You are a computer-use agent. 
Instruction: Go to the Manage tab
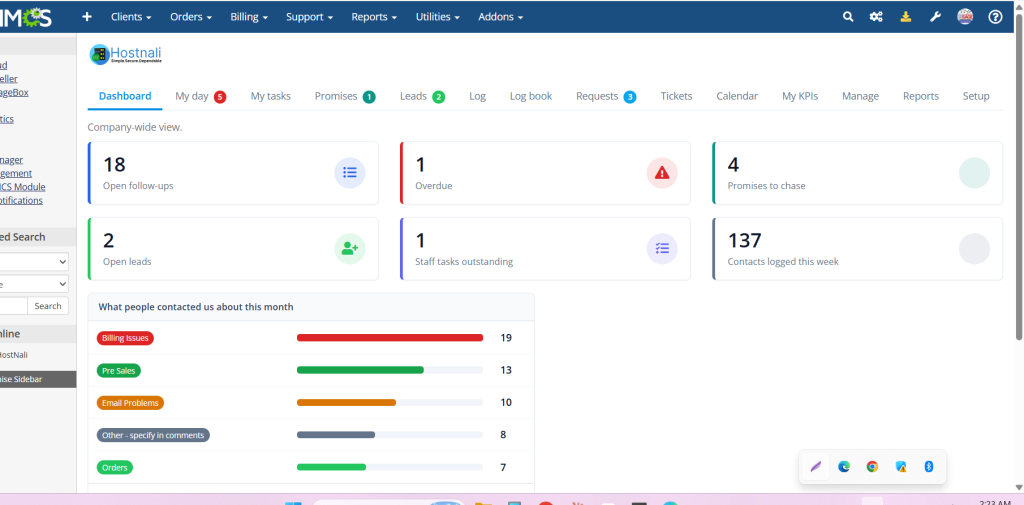click(860, 96)
